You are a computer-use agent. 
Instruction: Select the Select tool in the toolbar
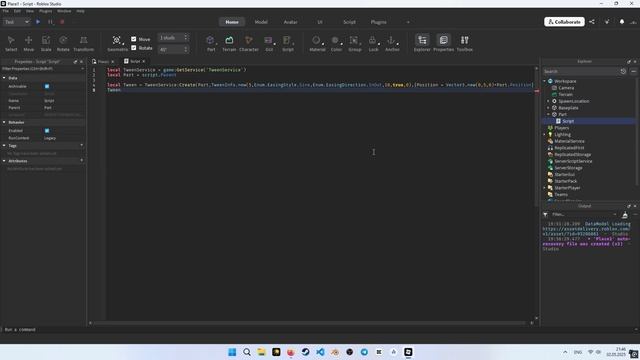tap(11, 43)
